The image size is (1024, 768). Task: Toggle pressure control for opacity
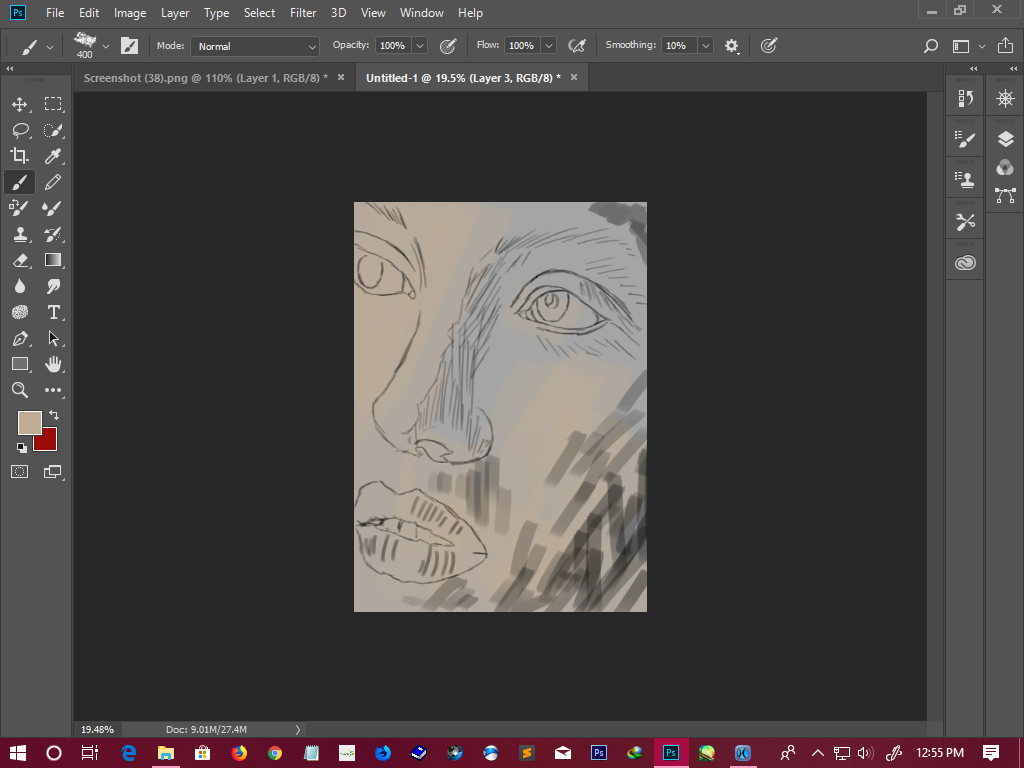pos(448,46)
